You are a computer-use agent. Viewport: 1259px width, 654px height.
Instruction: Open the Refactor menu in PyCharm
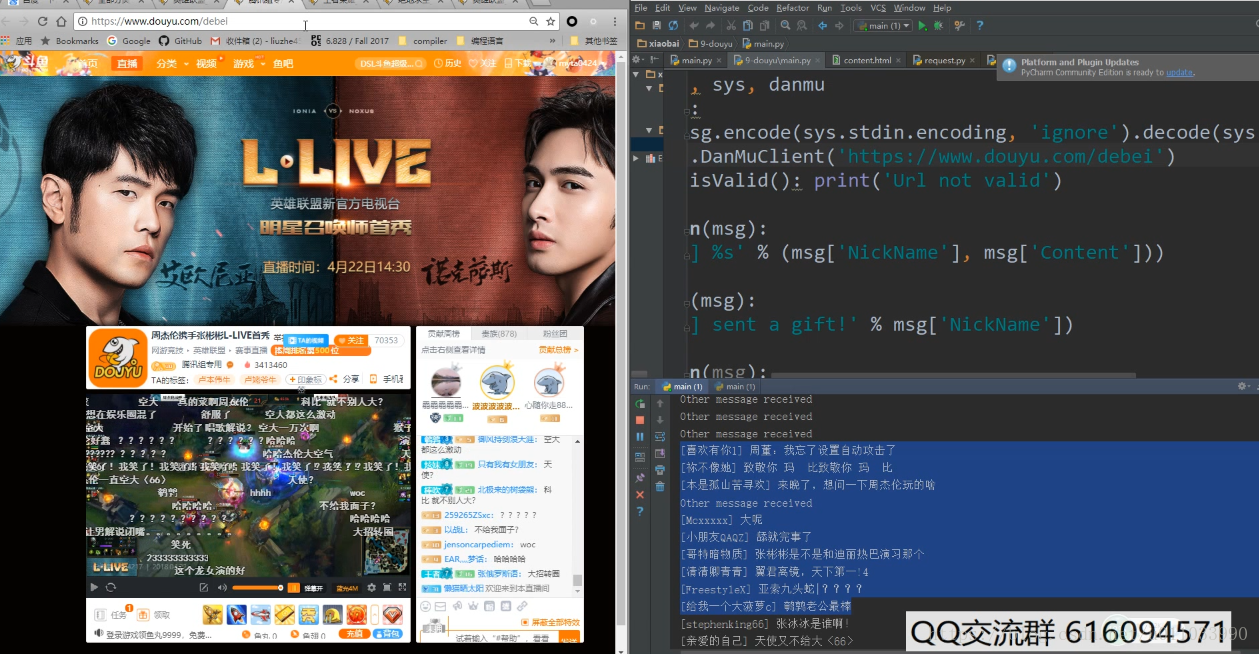click(x=793, y=8)
